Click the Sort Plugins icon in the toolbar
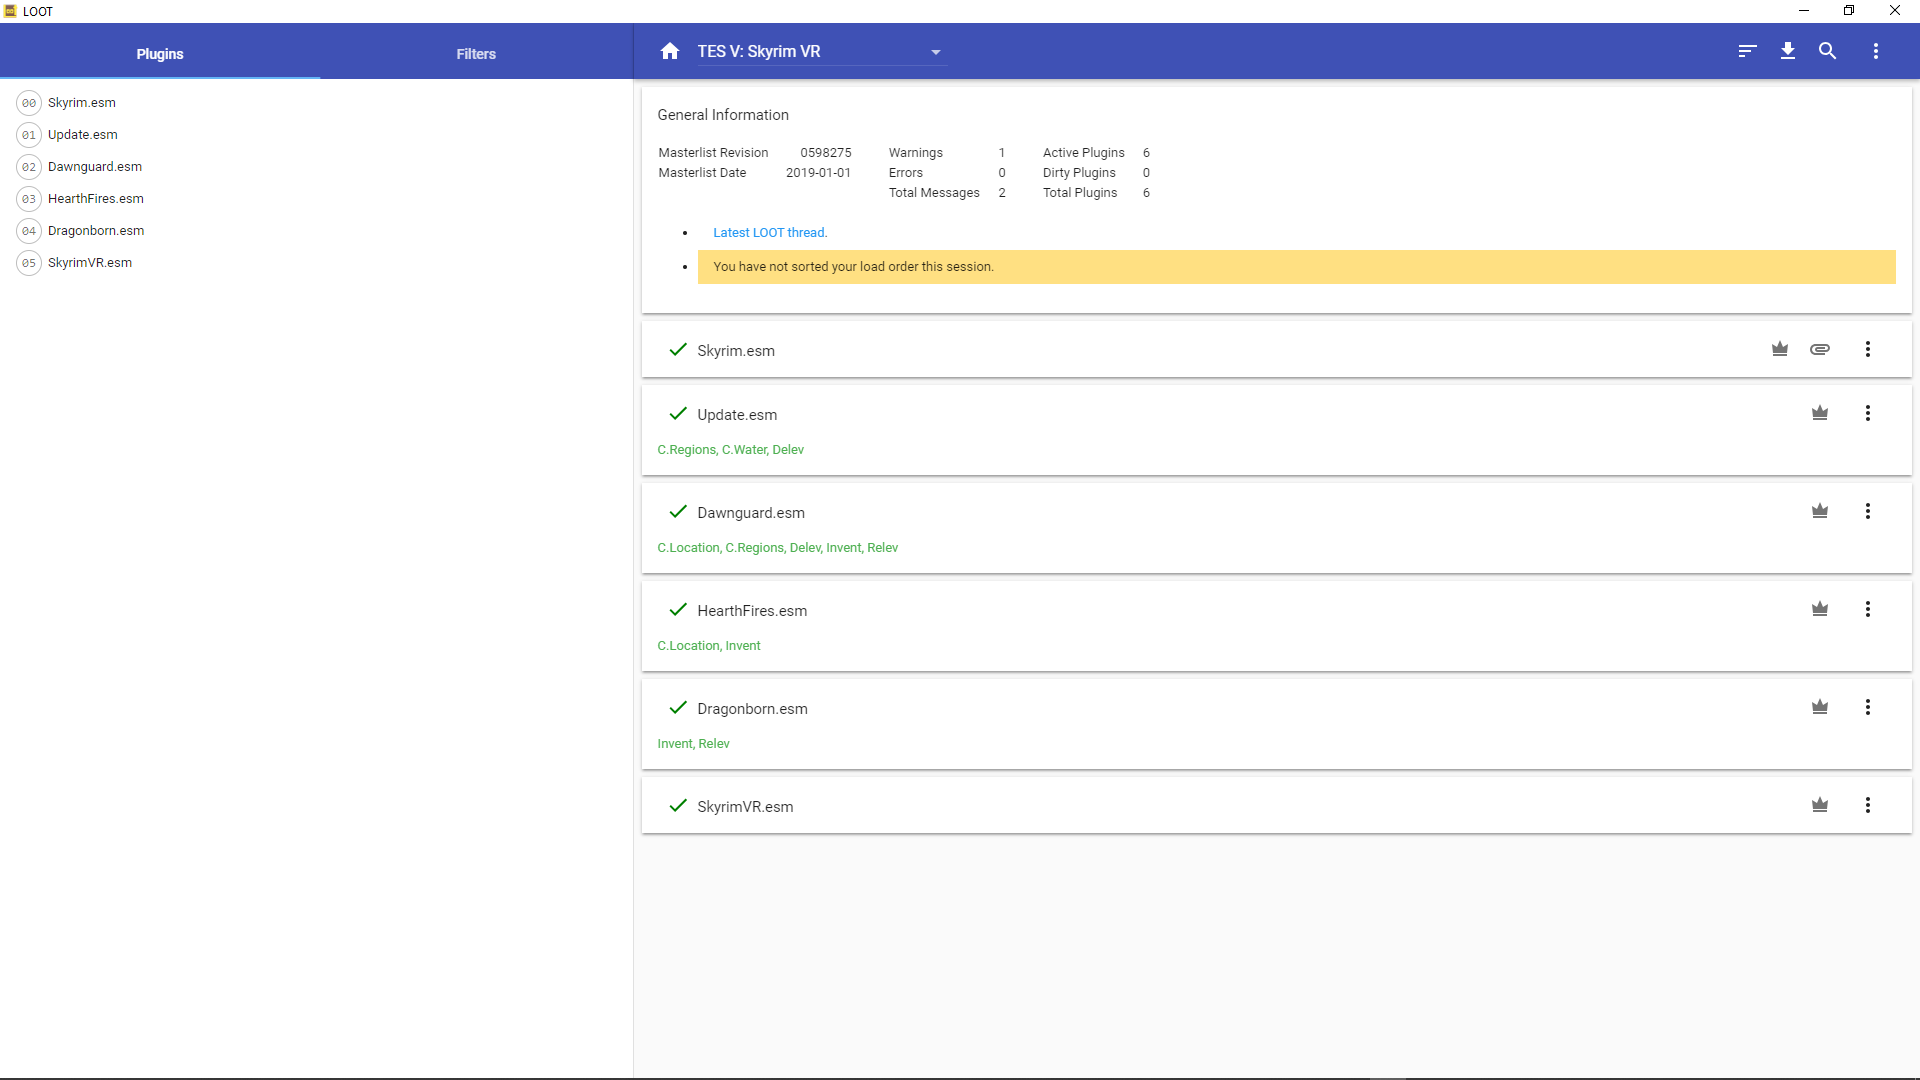This screenshot has height=1080, width=1920. click(1747, 51)
